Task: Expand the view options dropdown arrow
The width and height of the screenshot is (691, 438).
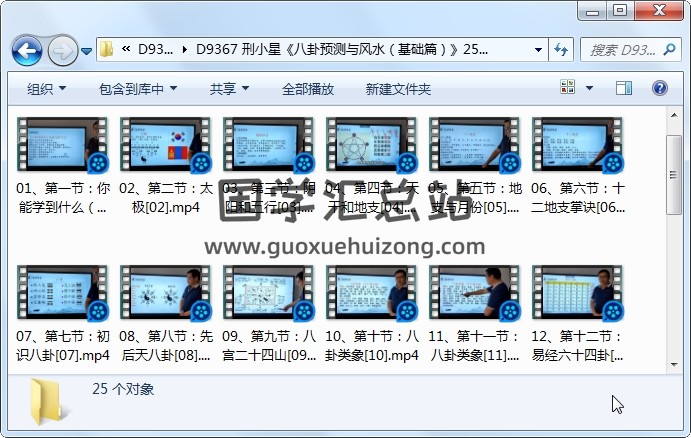Action: click(x=589, y=89)
